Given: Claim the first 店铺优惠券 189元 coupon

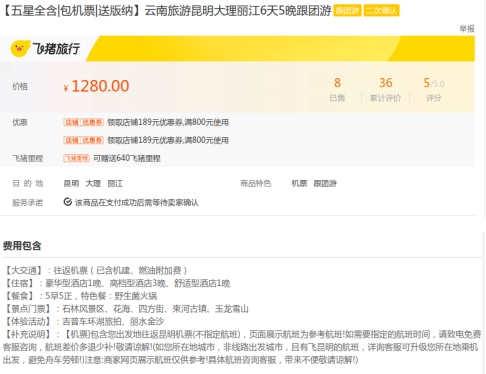Looking at the screenshot, I should pos(83,122).
